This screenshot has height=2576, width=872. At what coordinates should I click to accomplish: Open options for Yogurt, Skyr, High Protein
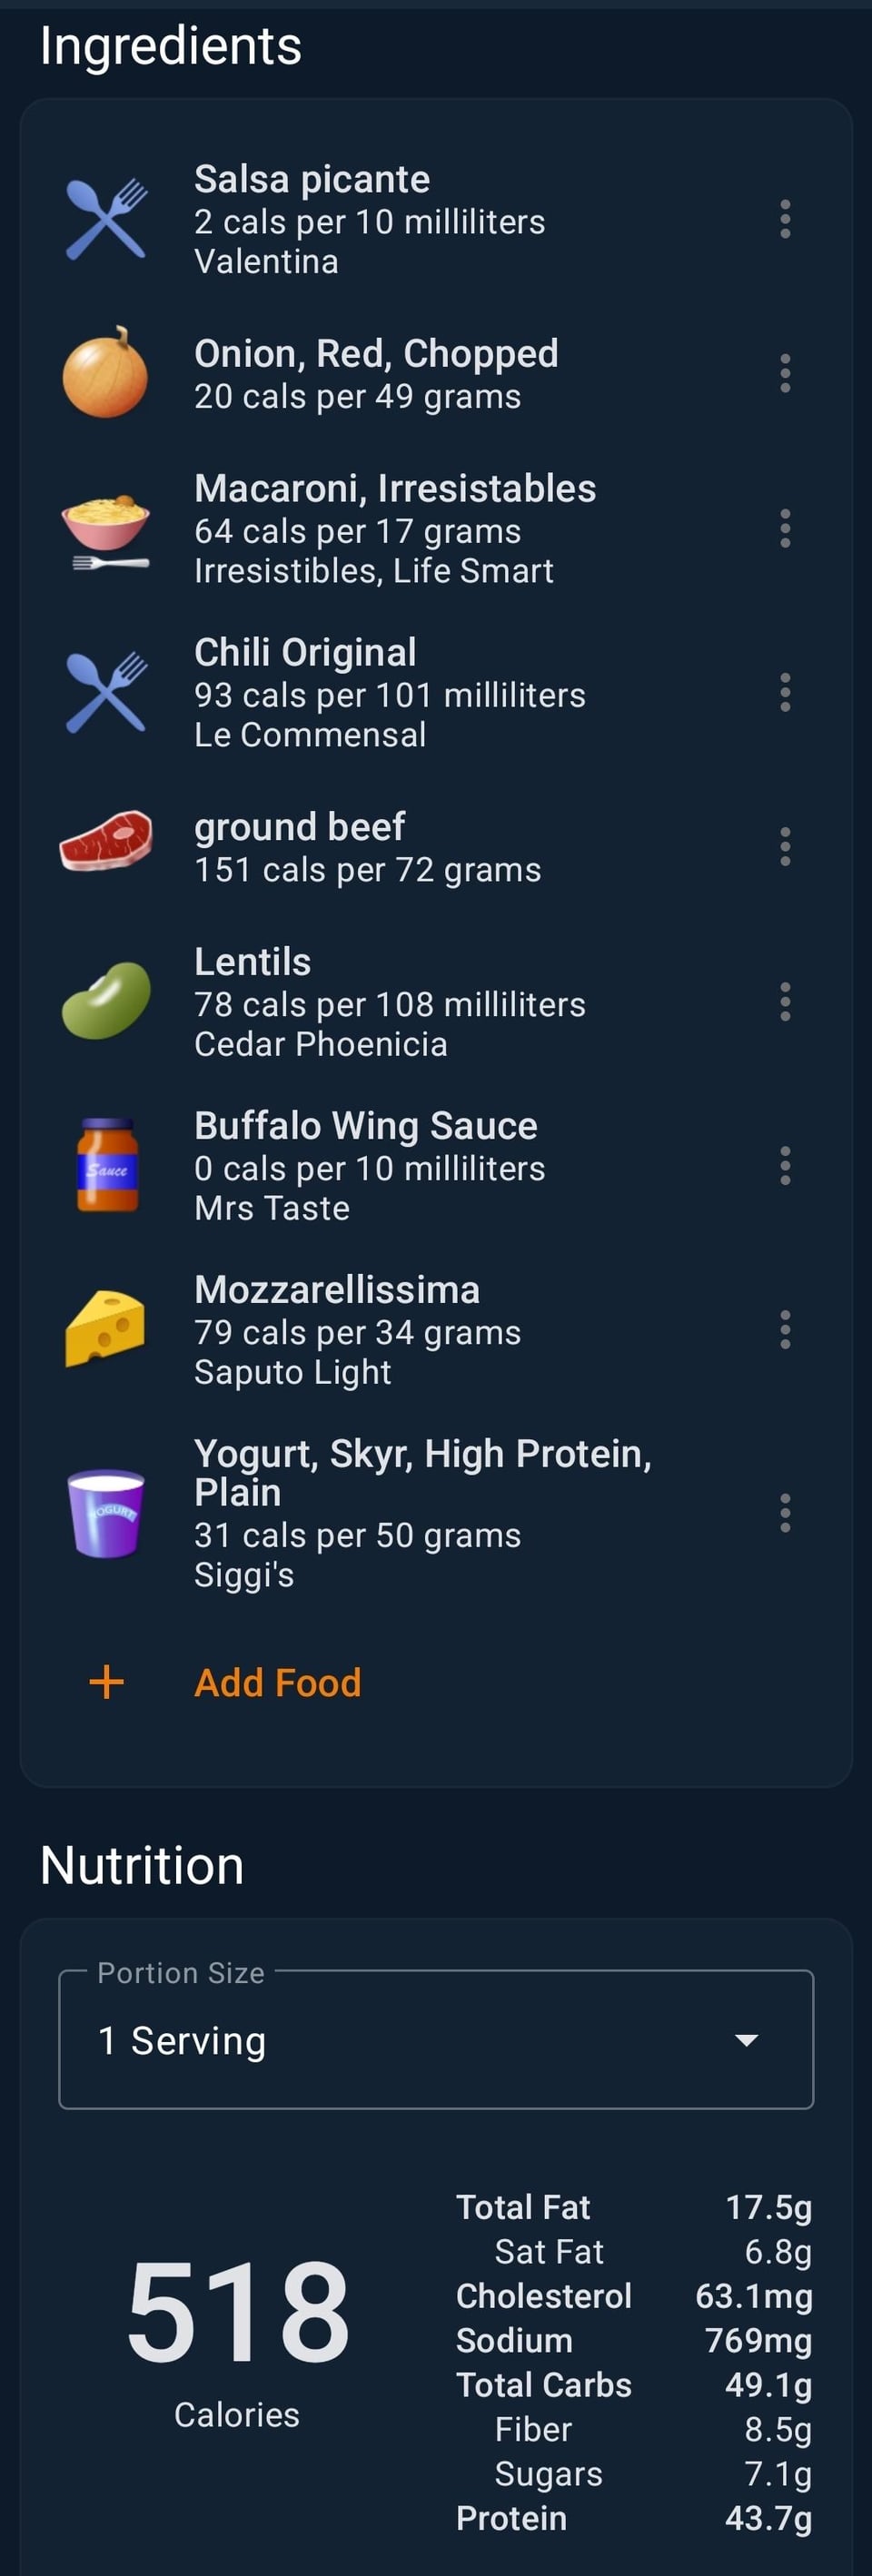[x=785, y=1514]
